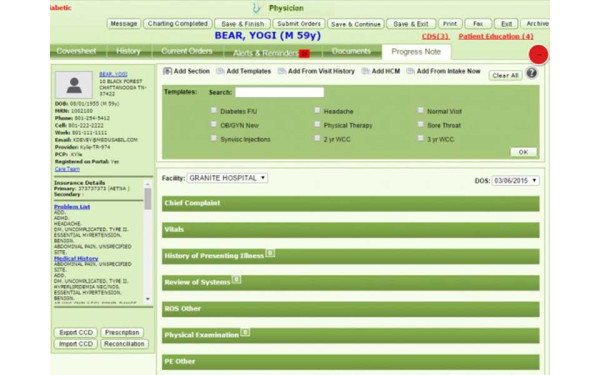The height and width of the screenshot is (375, 600).
Task: Click the Save & Continue button
Action: click(356, 24)
